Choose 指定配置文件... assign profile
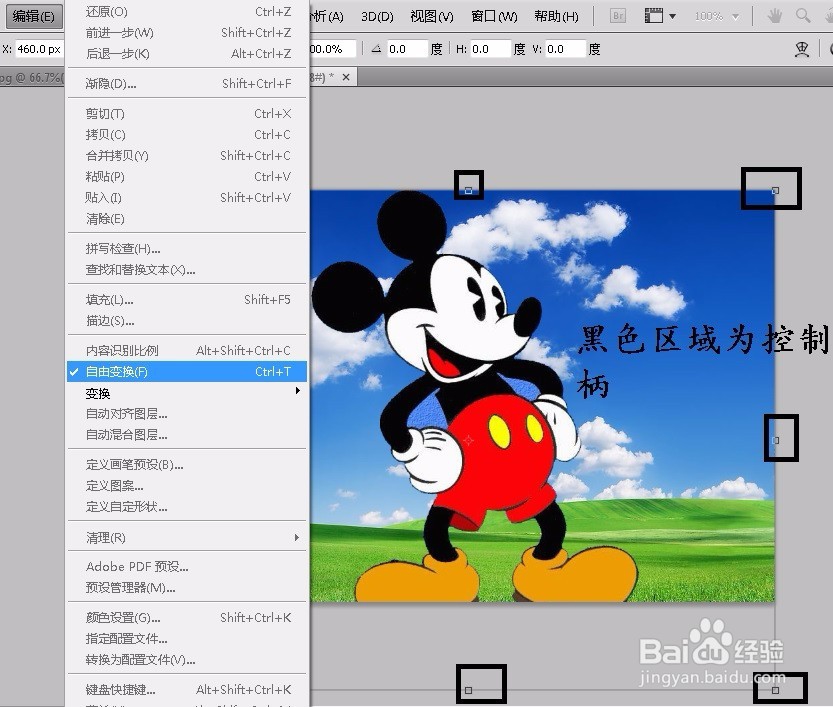The width and height of the screenshot is (833, 707). coord(187,639)
